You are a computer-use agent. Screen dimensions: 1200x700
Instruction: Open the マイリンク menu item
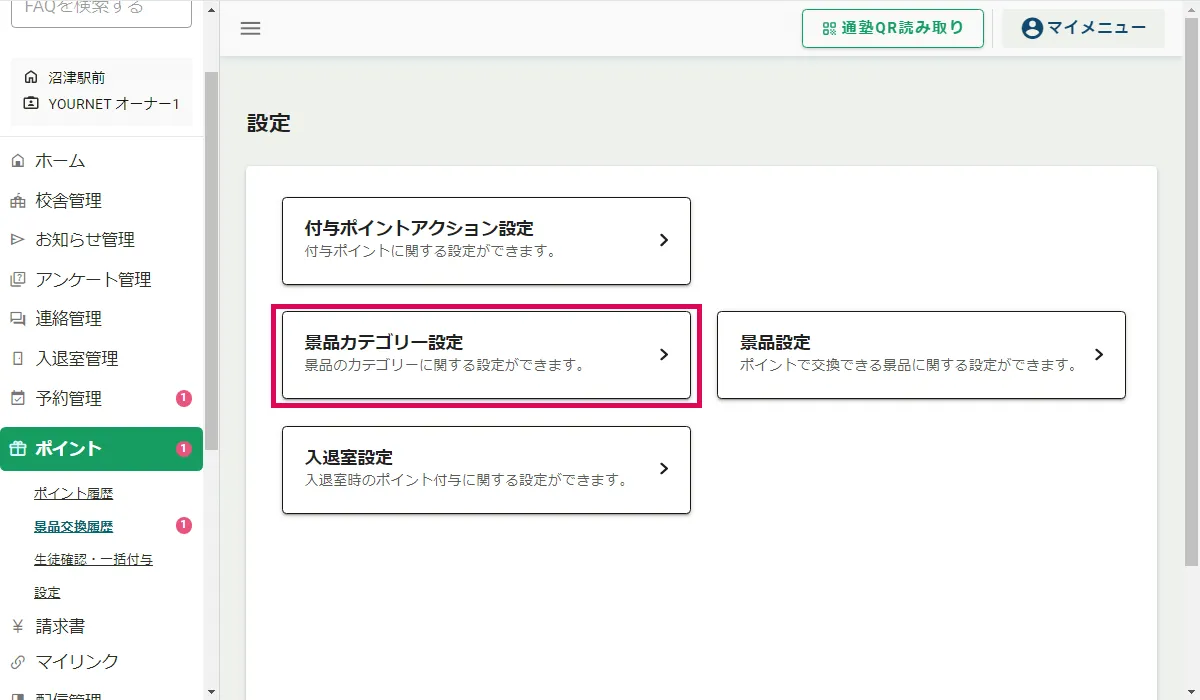click(77, 662)
